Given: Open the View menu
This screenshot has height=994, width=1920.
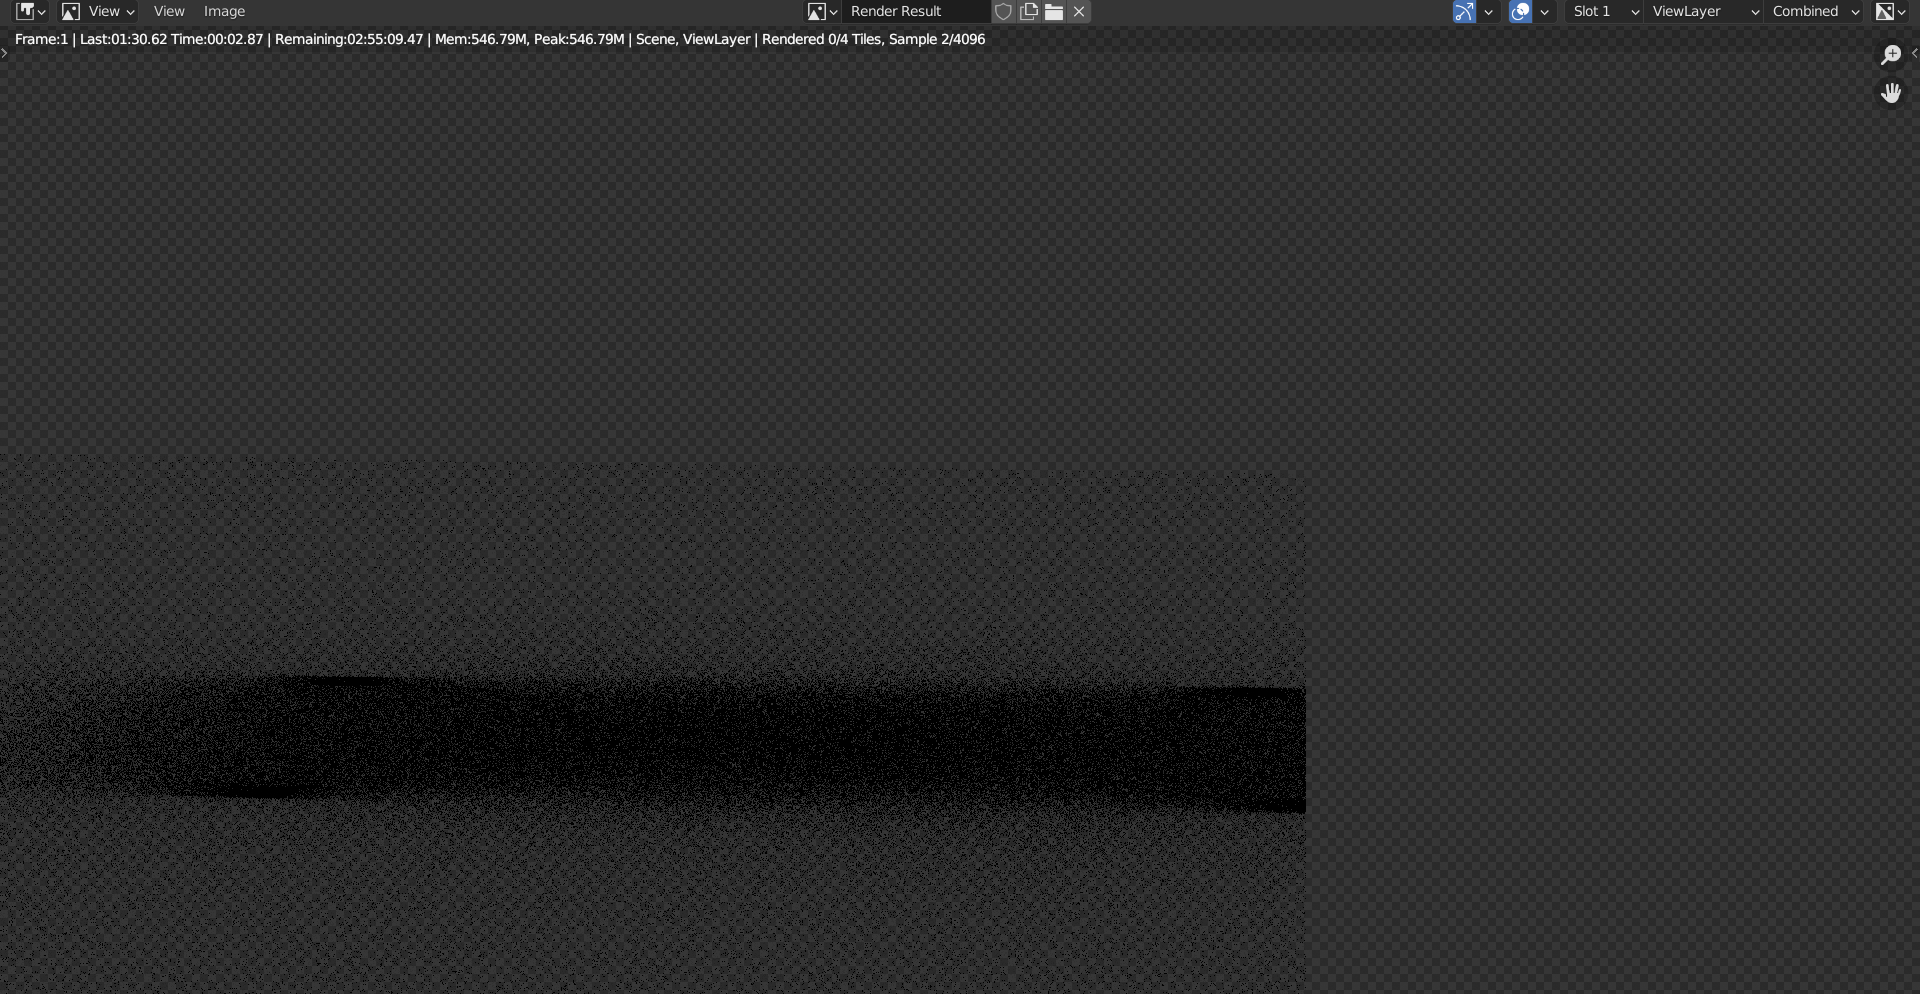Looking at the screenshot, I should 169,11.
